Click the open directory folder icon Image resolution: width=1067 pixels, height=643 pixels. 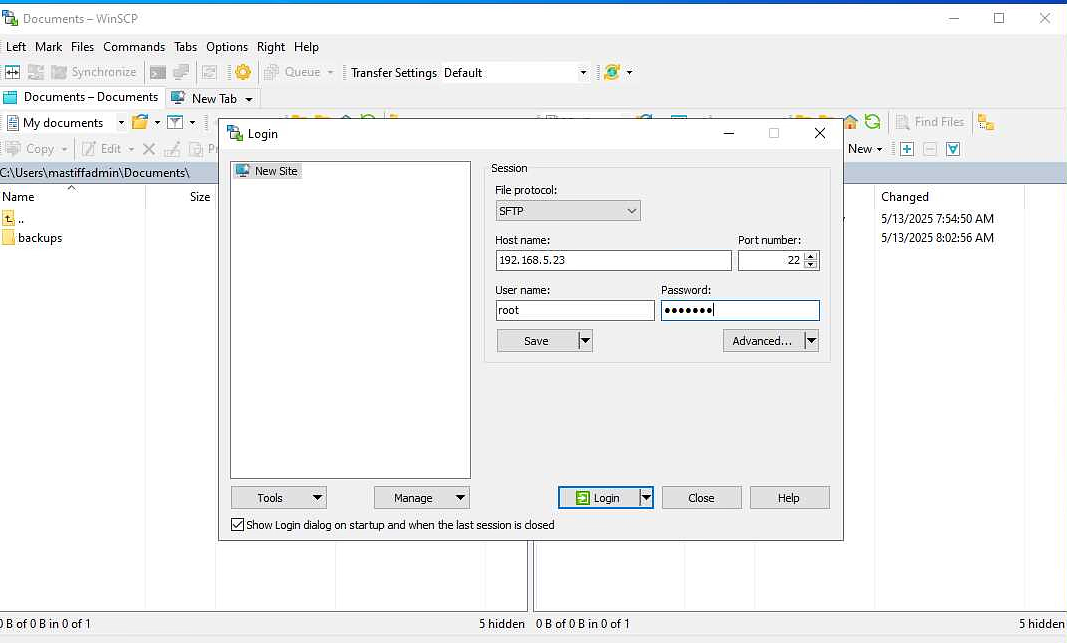pos(139,122)
